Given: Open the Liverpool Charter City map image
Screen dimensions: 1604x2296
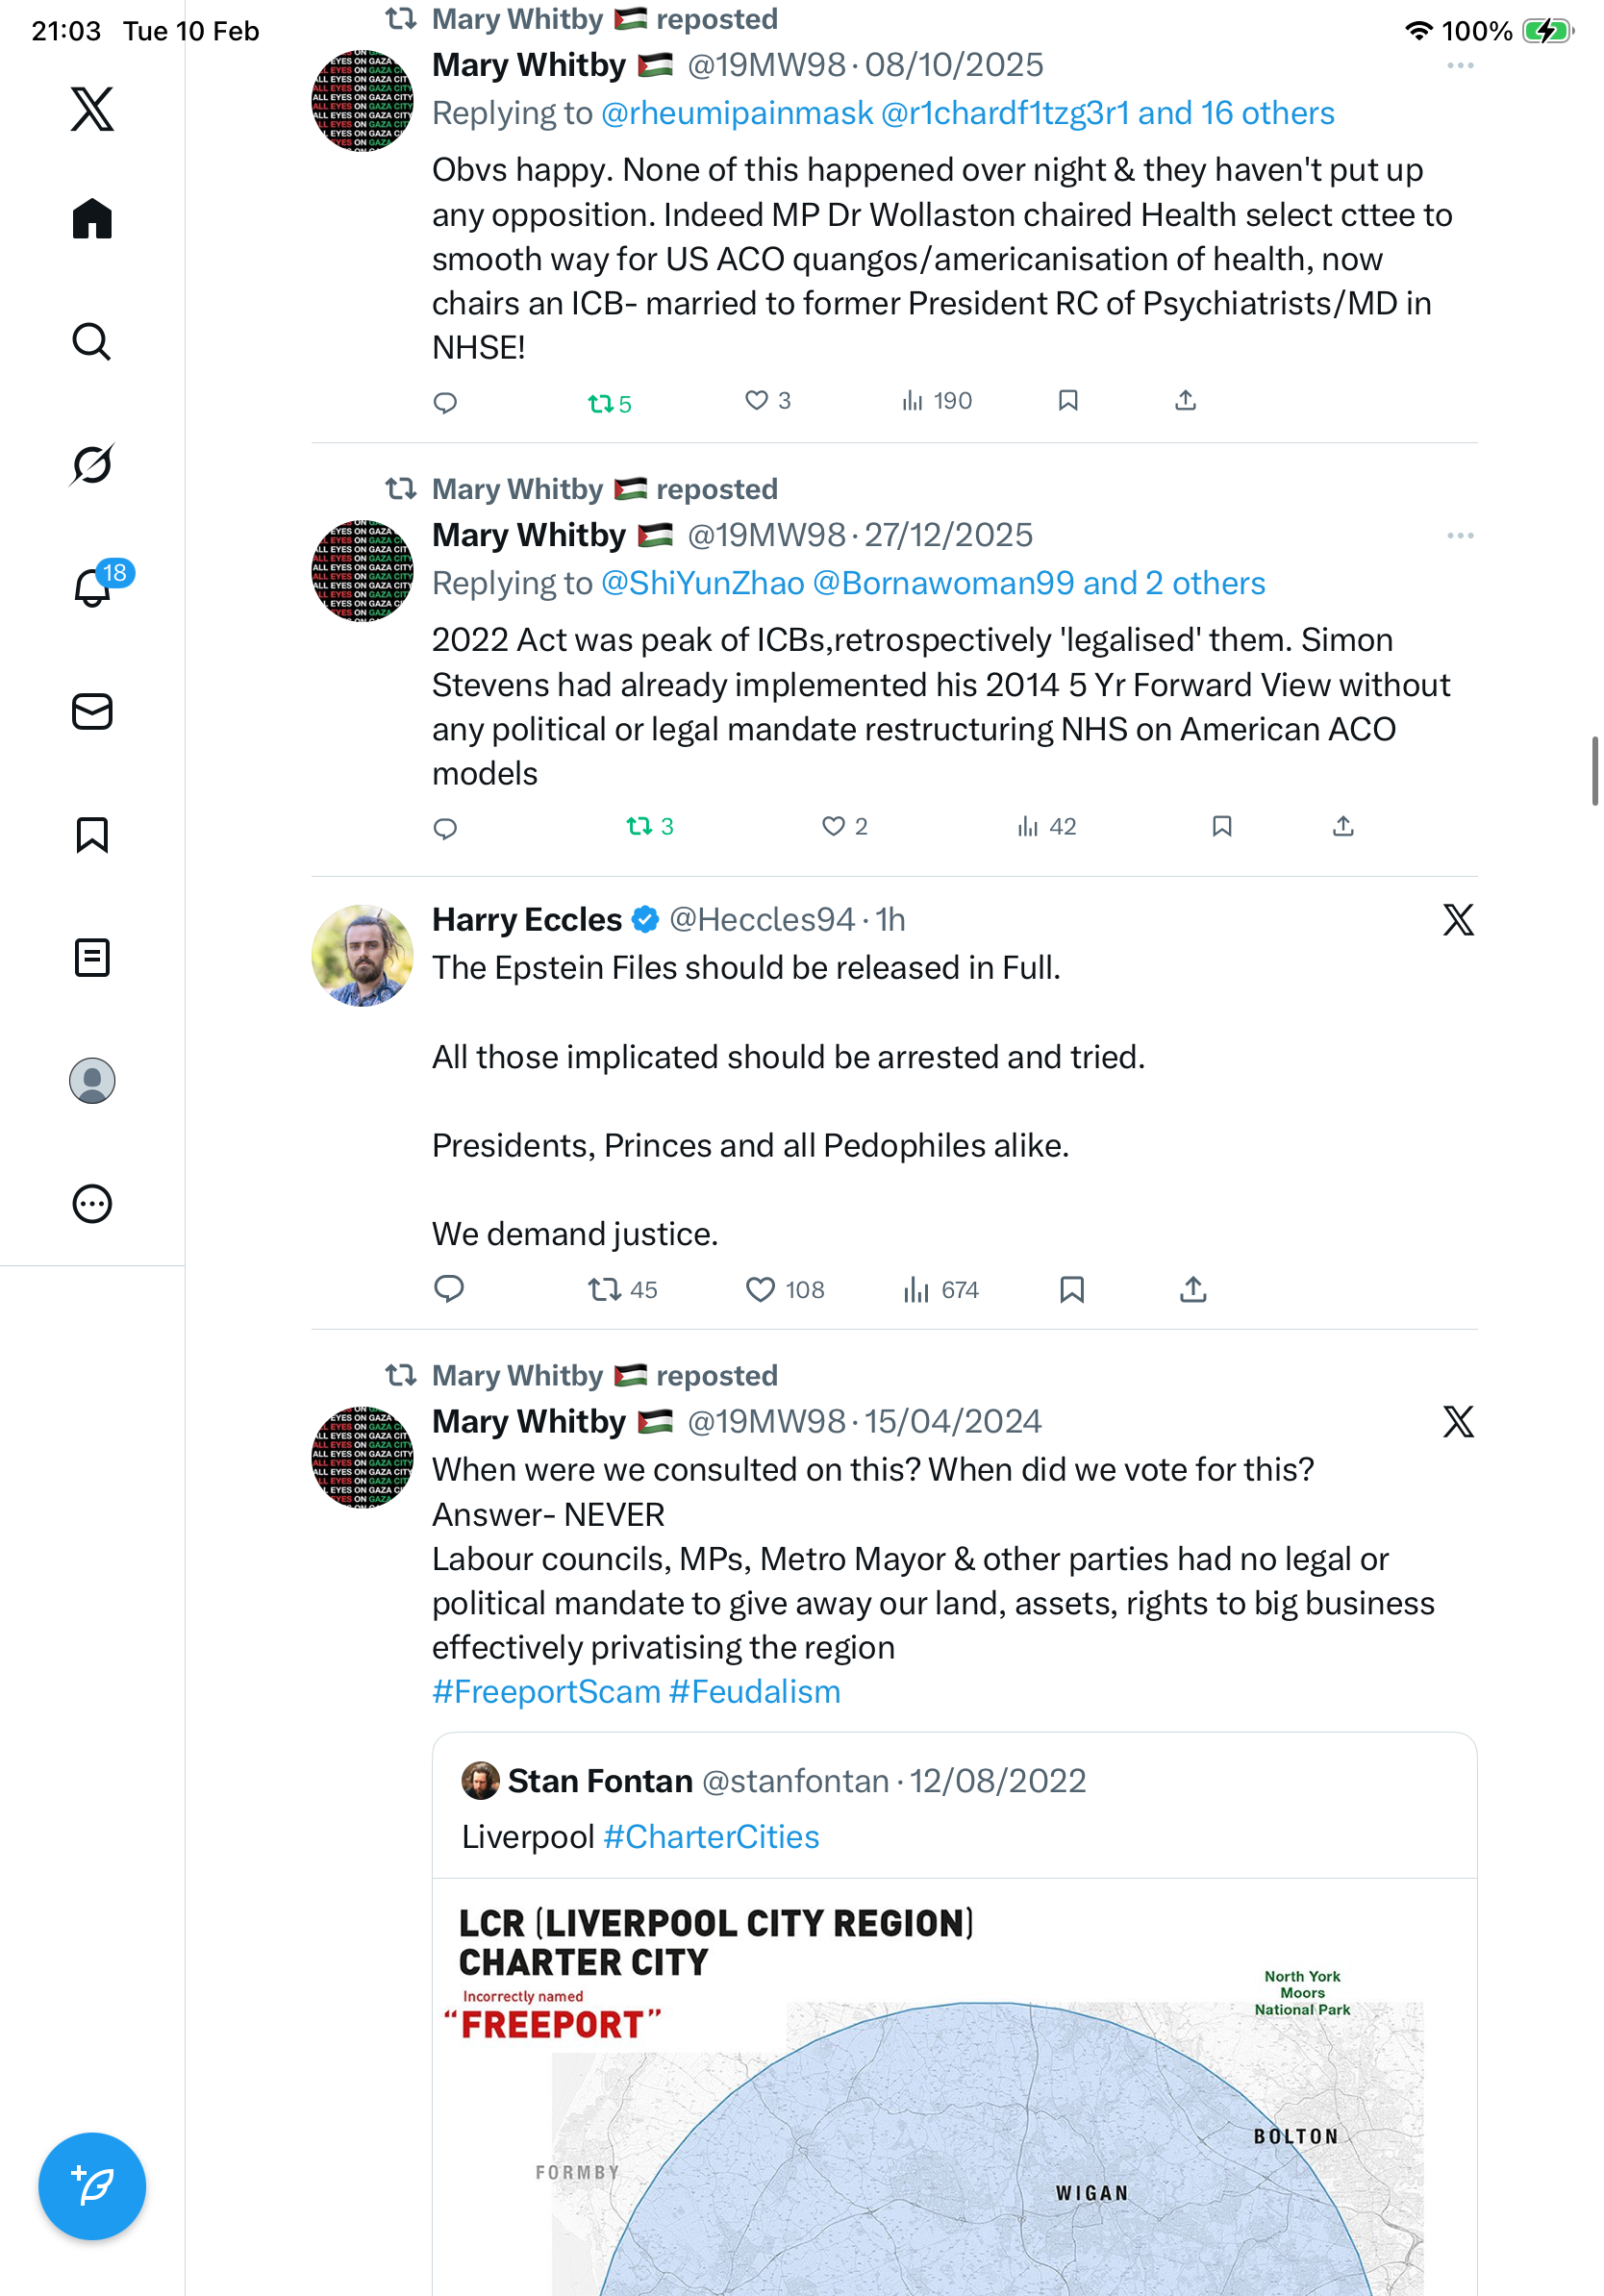Looking at the screenshot, I should pyautogui.click(x=954, y=2100).
